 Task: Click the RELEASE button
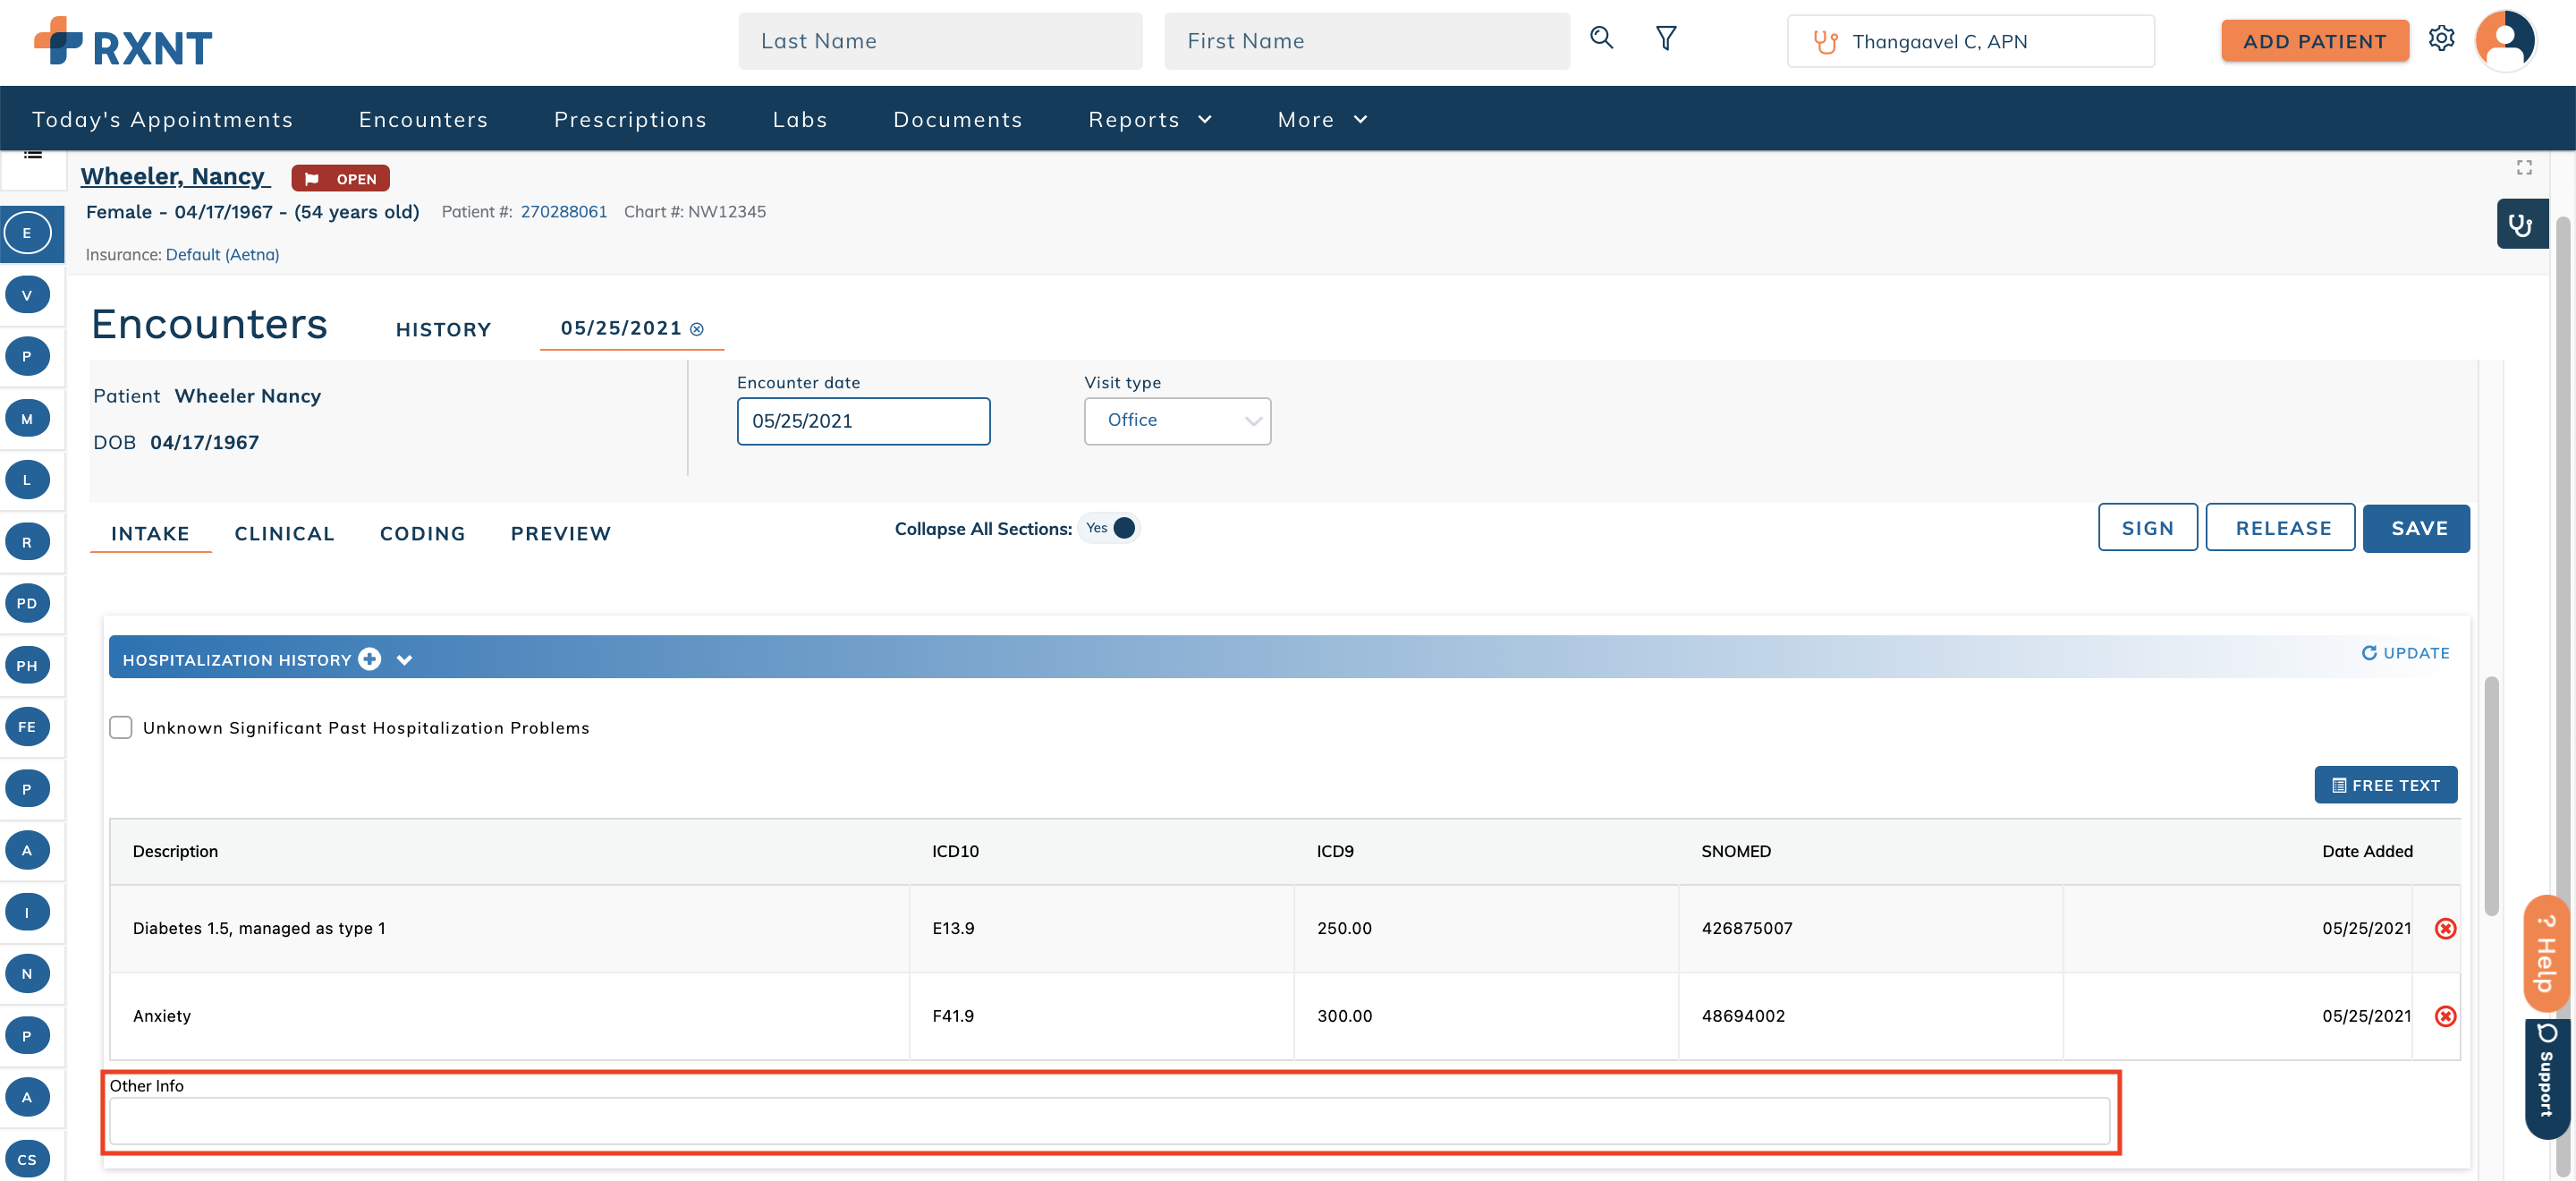[x=2281, y=528]
